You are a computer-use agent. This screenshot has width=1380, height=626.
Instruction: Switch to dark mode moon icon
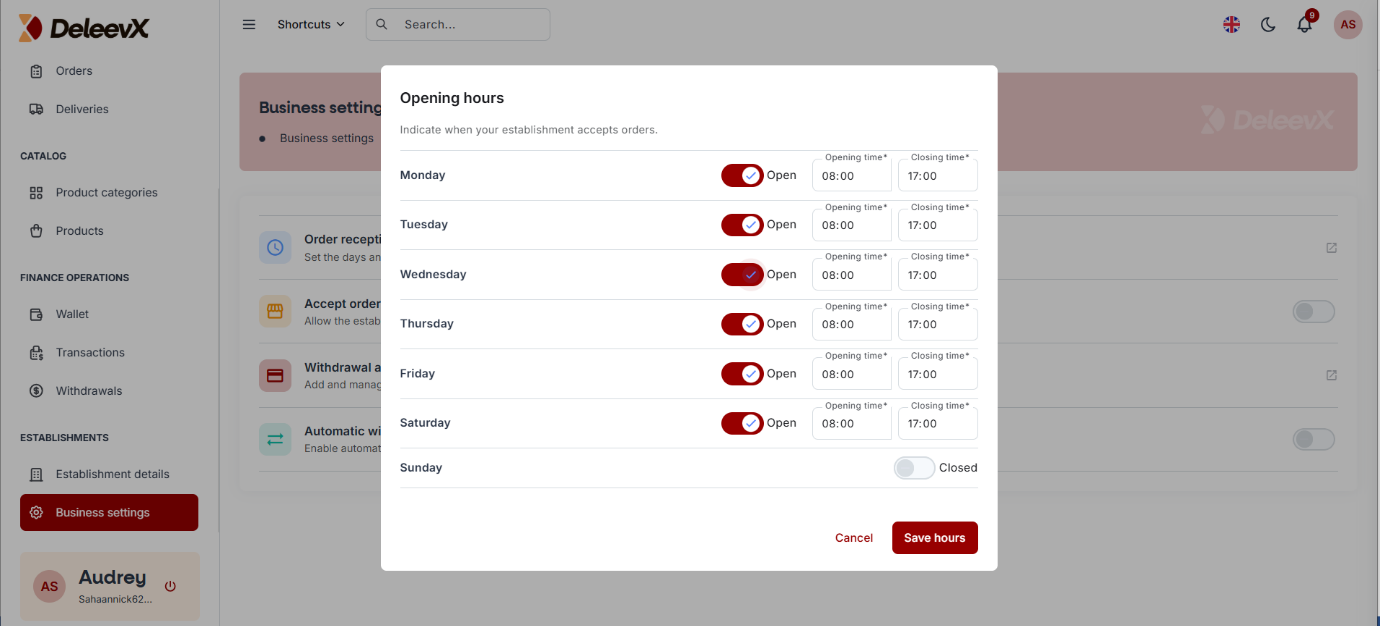[x=1268, y=24]
